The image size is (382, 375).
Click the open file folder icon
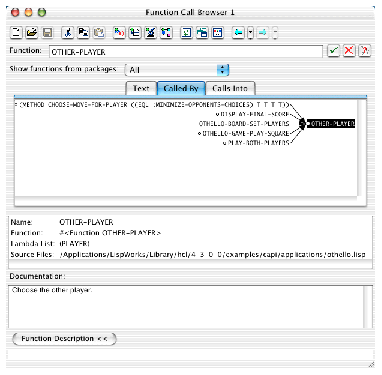tap(32, 32)
